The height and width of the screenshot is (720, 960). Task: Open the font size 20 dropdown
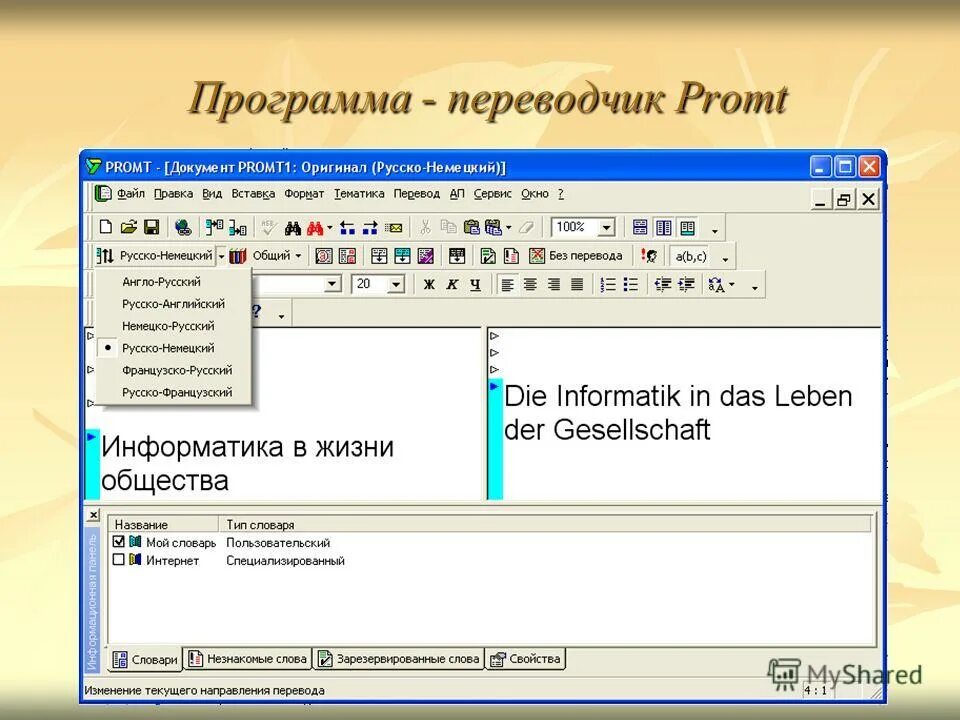pyautogui.click(x=396, y=285)
